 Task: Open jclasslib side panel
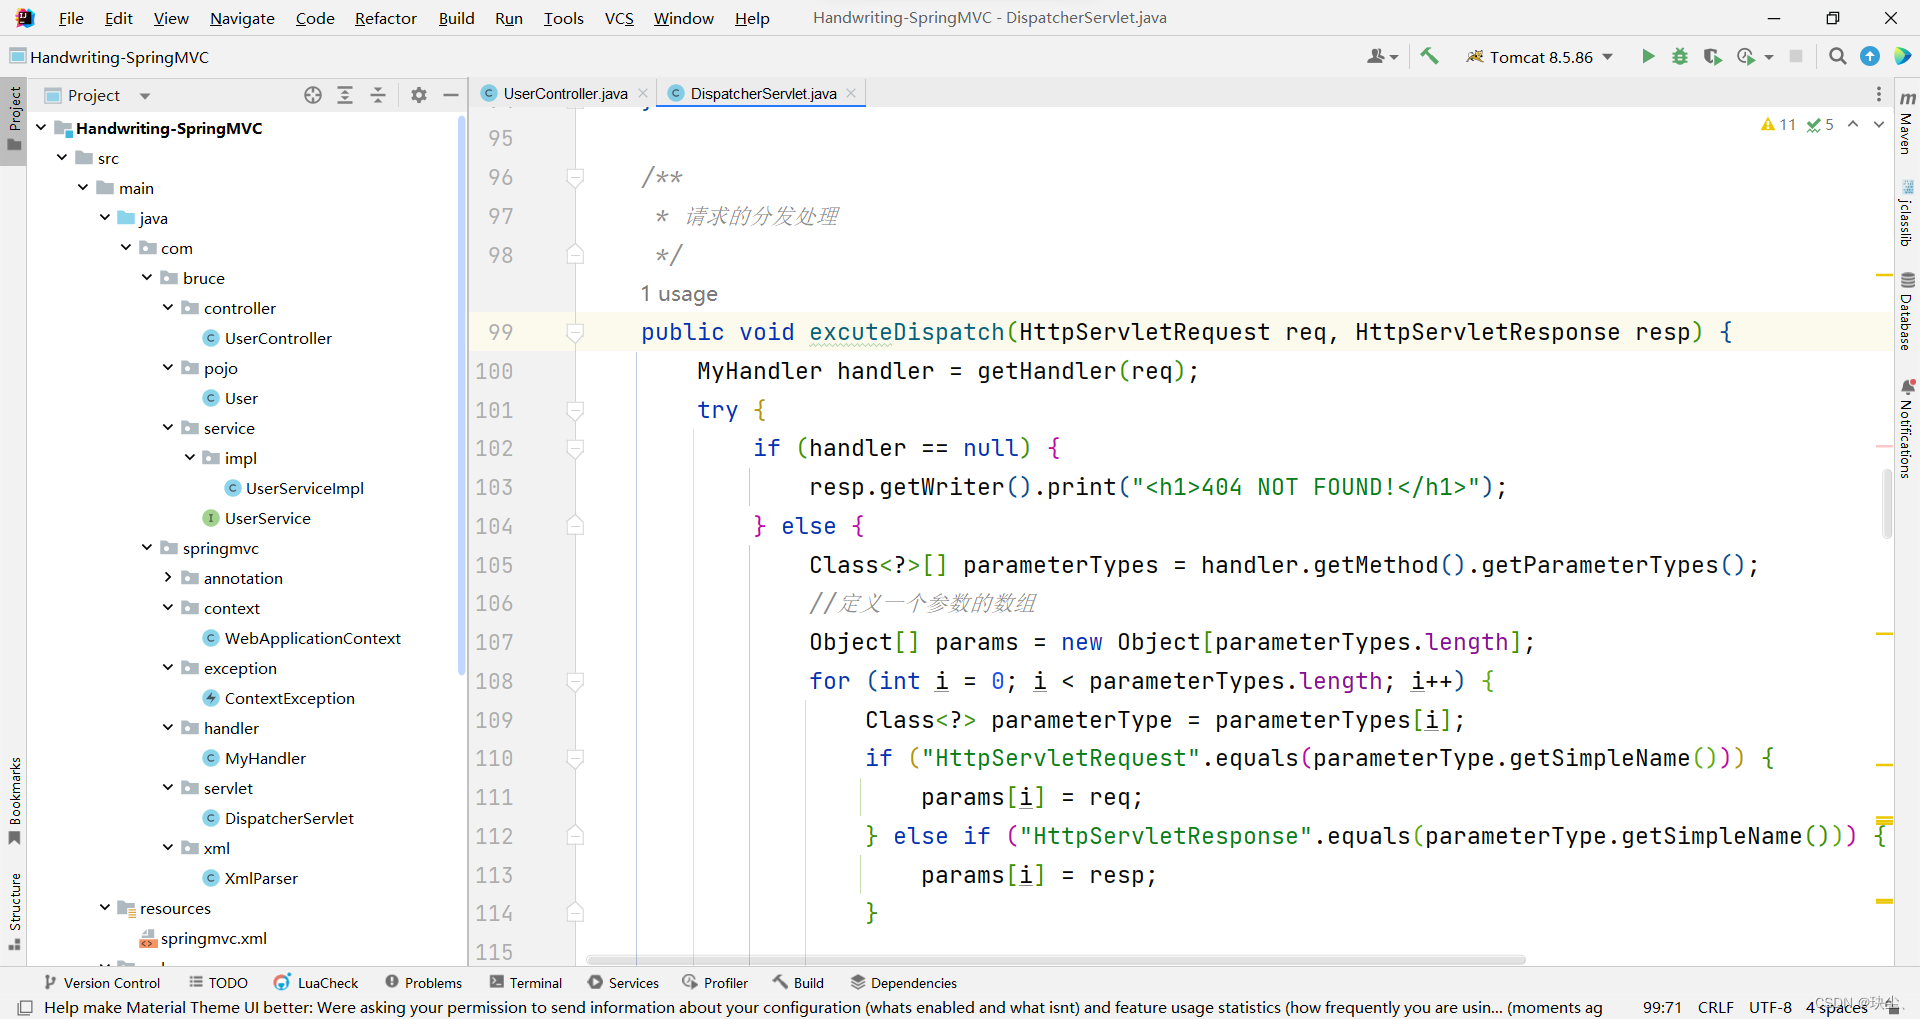[1907, 213]
